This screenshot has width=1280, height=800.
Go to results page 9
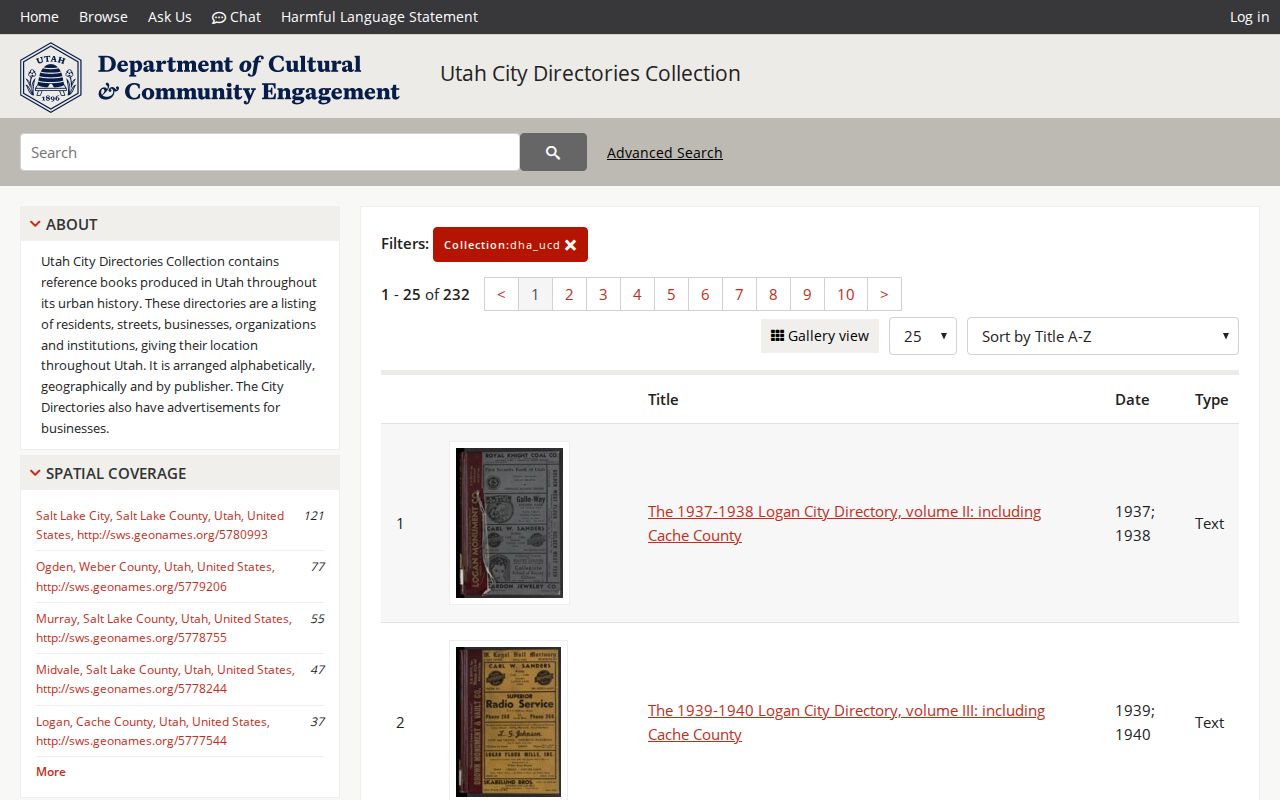(807, 294)
